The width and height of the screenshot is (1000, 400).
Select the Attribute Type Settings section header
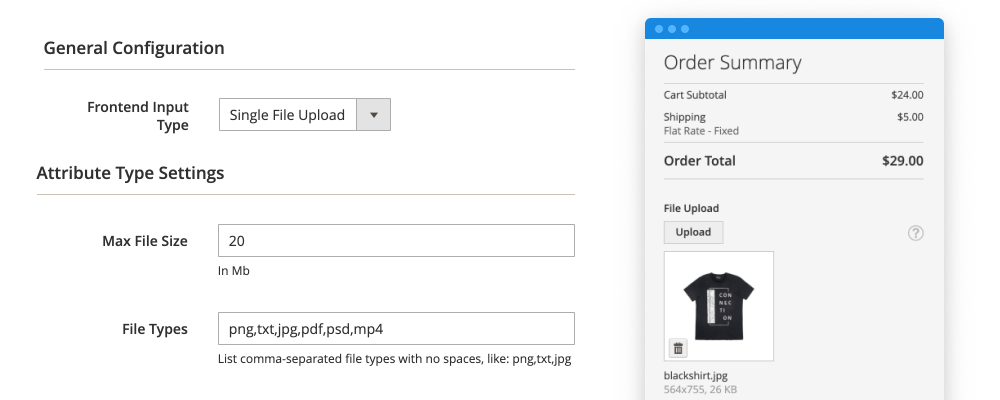click(x=130, y=173)
